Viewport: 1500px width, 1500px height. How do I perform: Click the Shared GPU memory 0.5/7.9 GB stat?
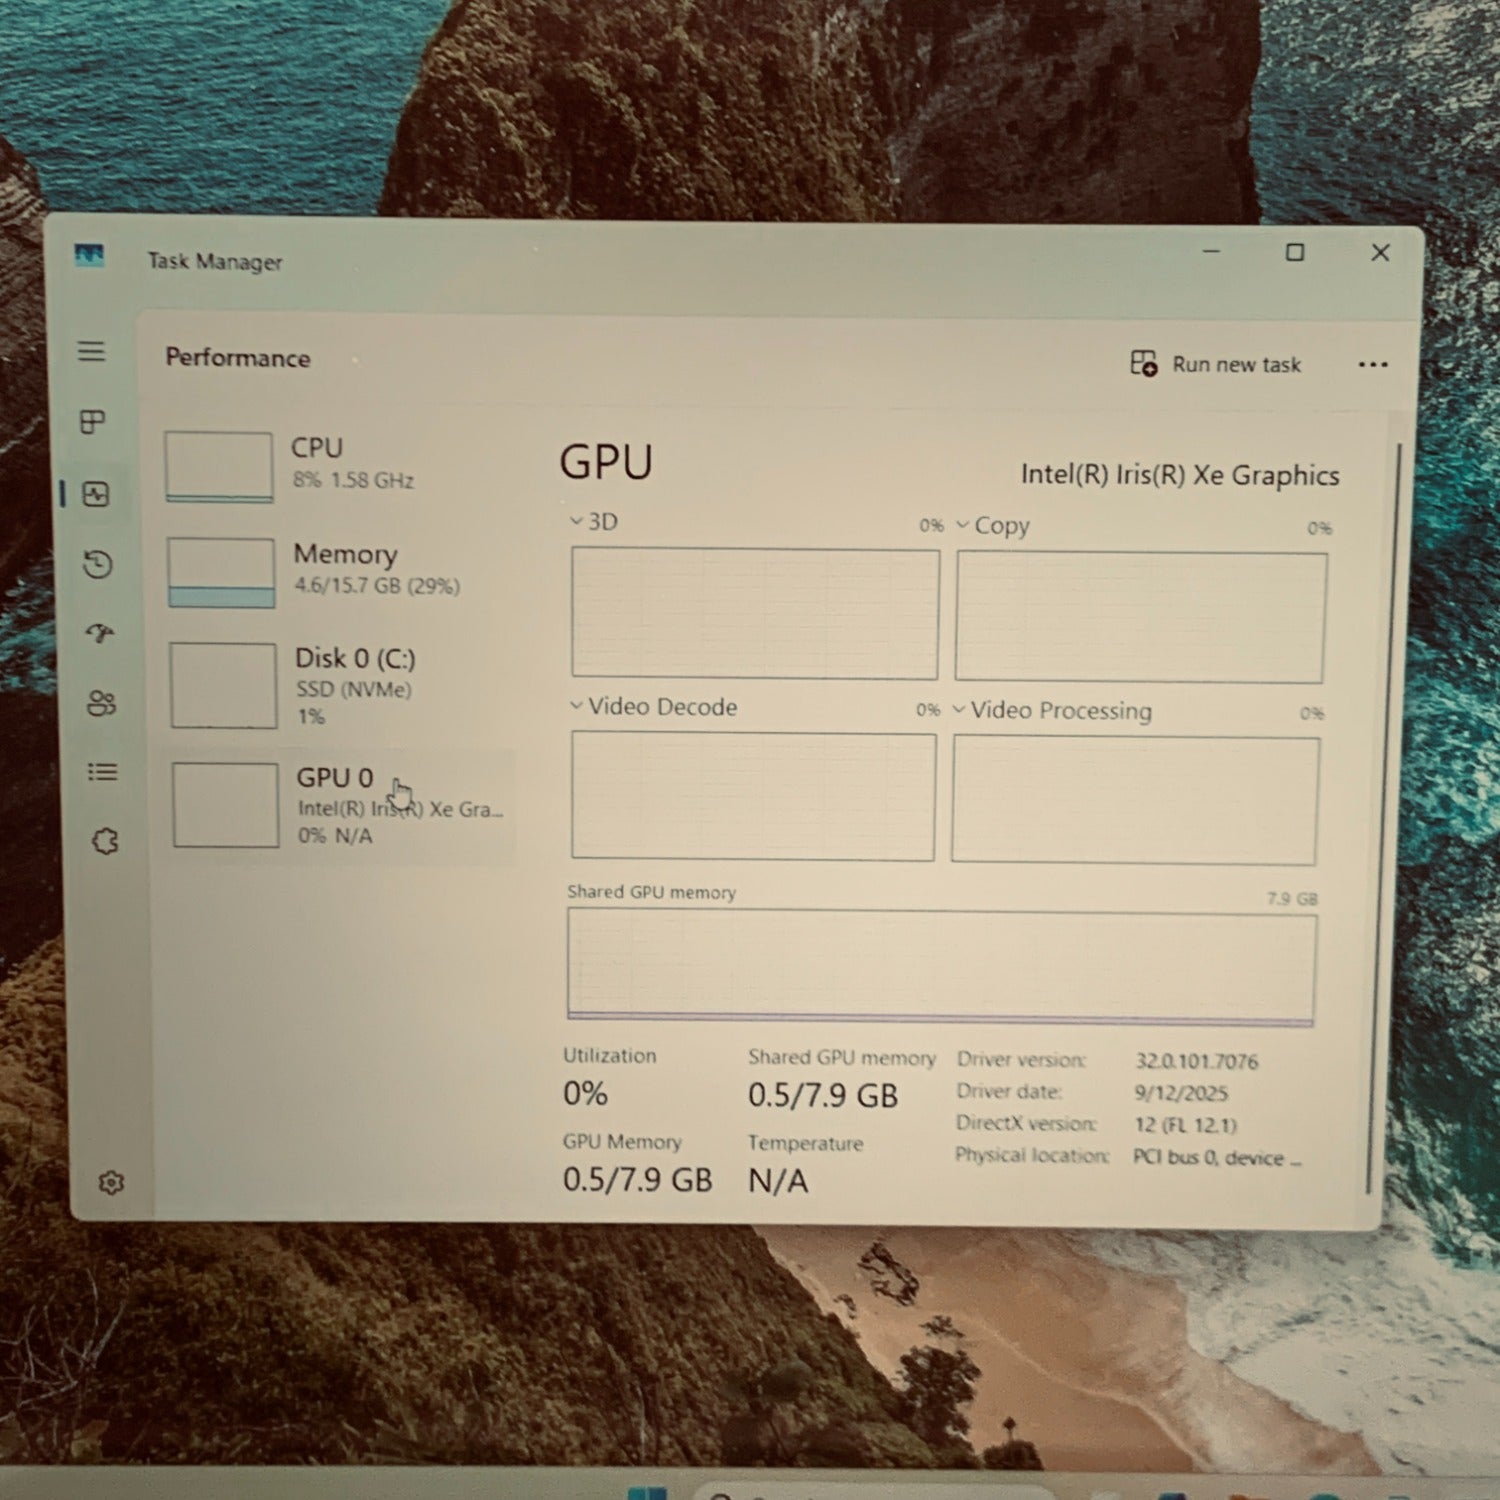(x=823, y=1096)
